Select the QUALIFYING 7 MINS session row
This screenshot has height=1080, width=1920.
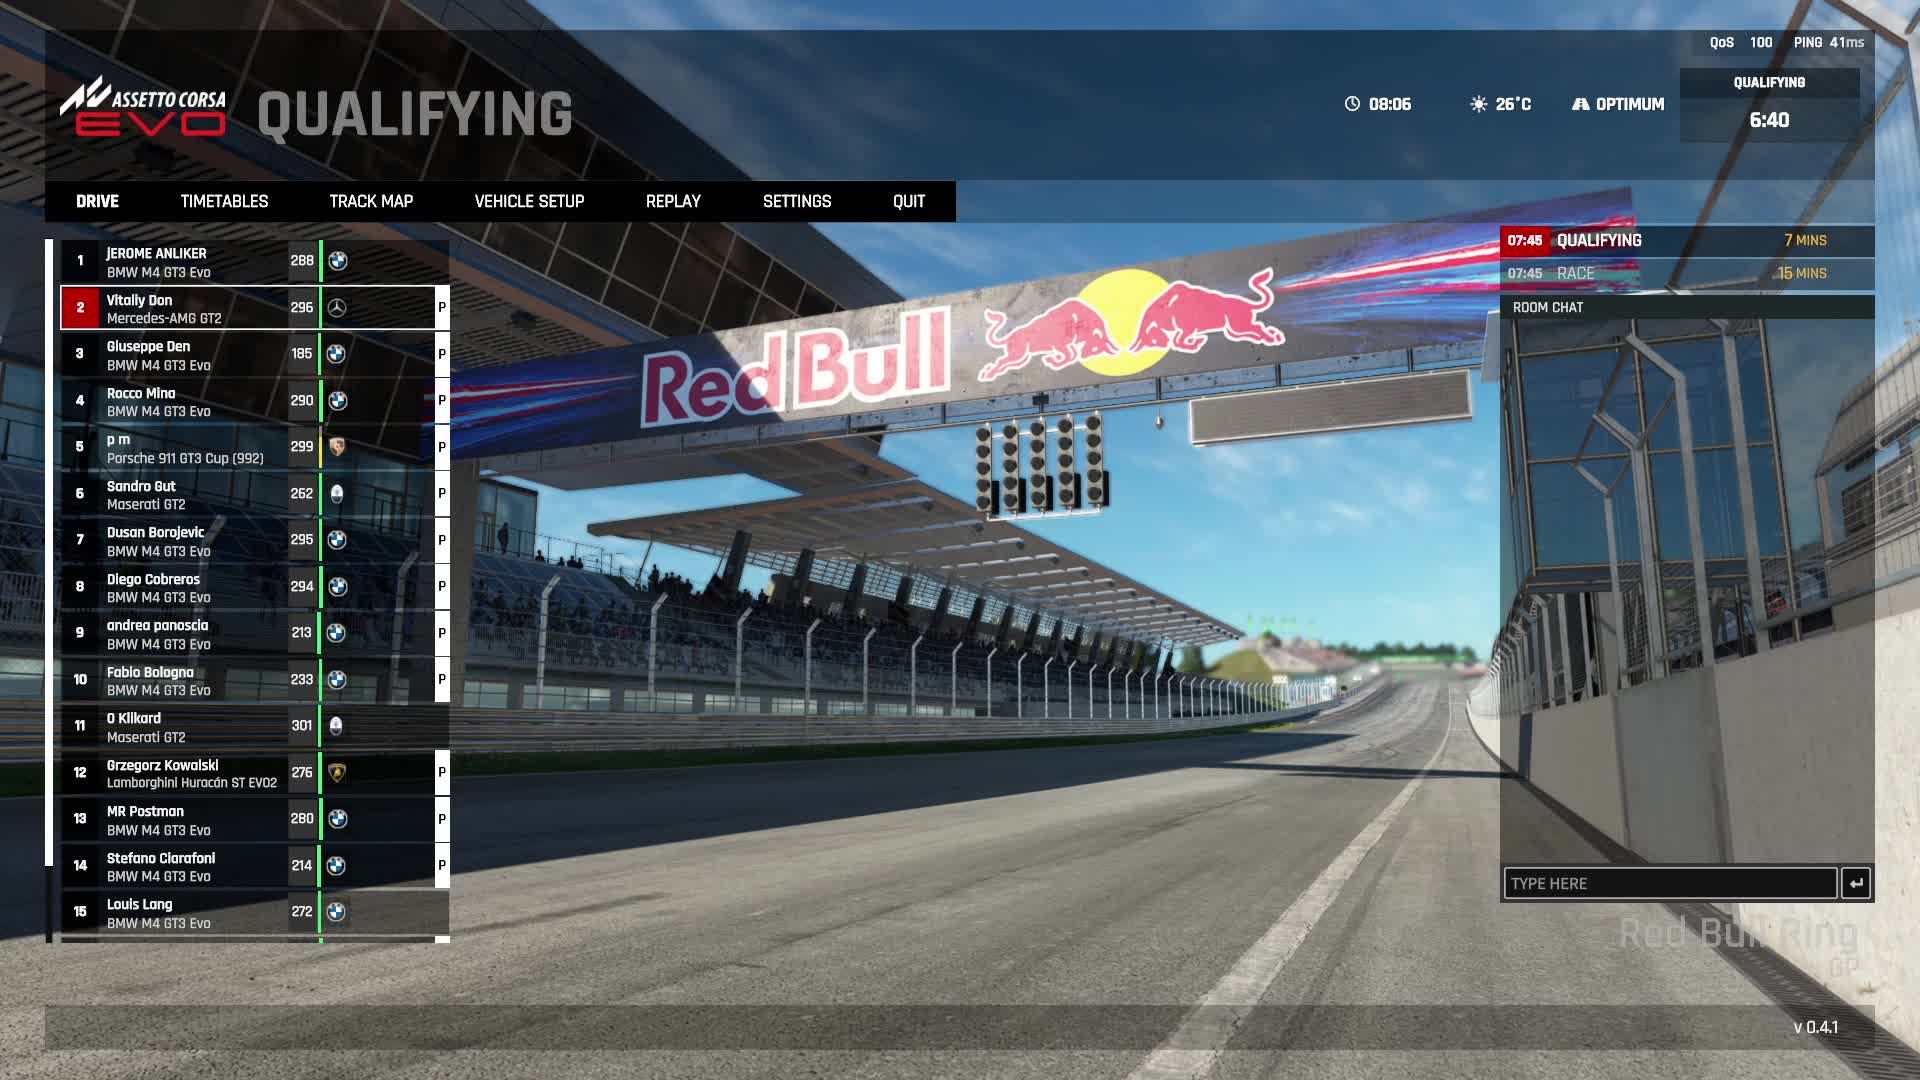1686,241
